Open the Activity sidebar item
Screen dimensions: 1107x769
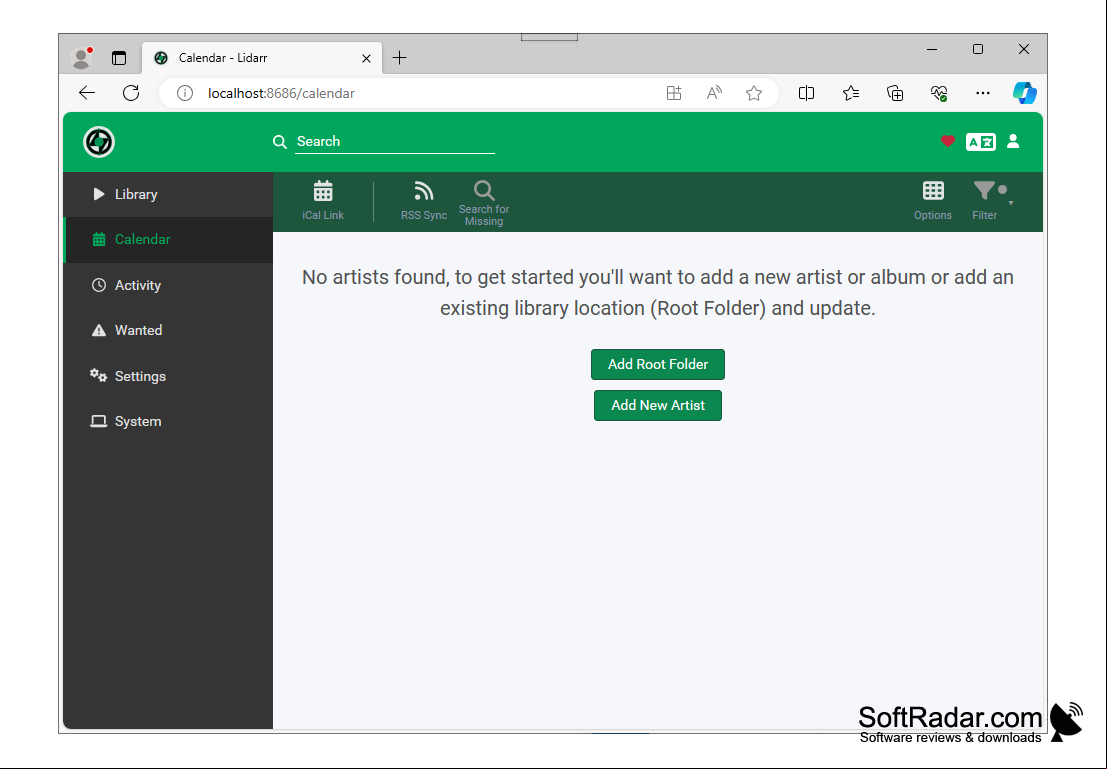pos(168,285)
